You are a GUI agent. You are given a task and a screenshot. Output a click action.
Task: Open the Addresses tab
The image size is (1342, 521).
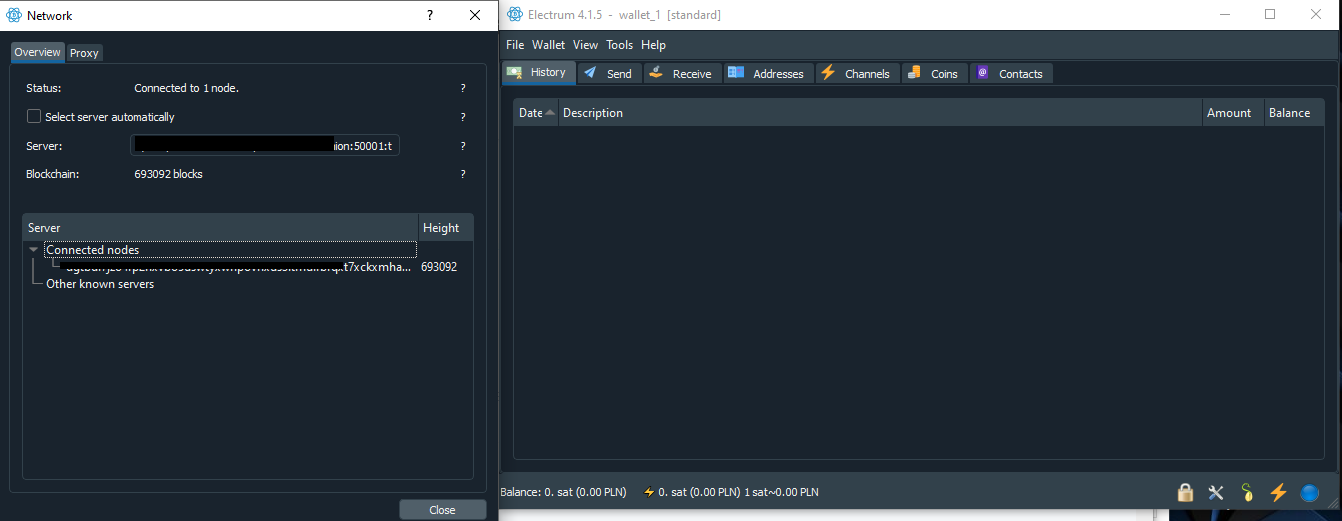767,73
